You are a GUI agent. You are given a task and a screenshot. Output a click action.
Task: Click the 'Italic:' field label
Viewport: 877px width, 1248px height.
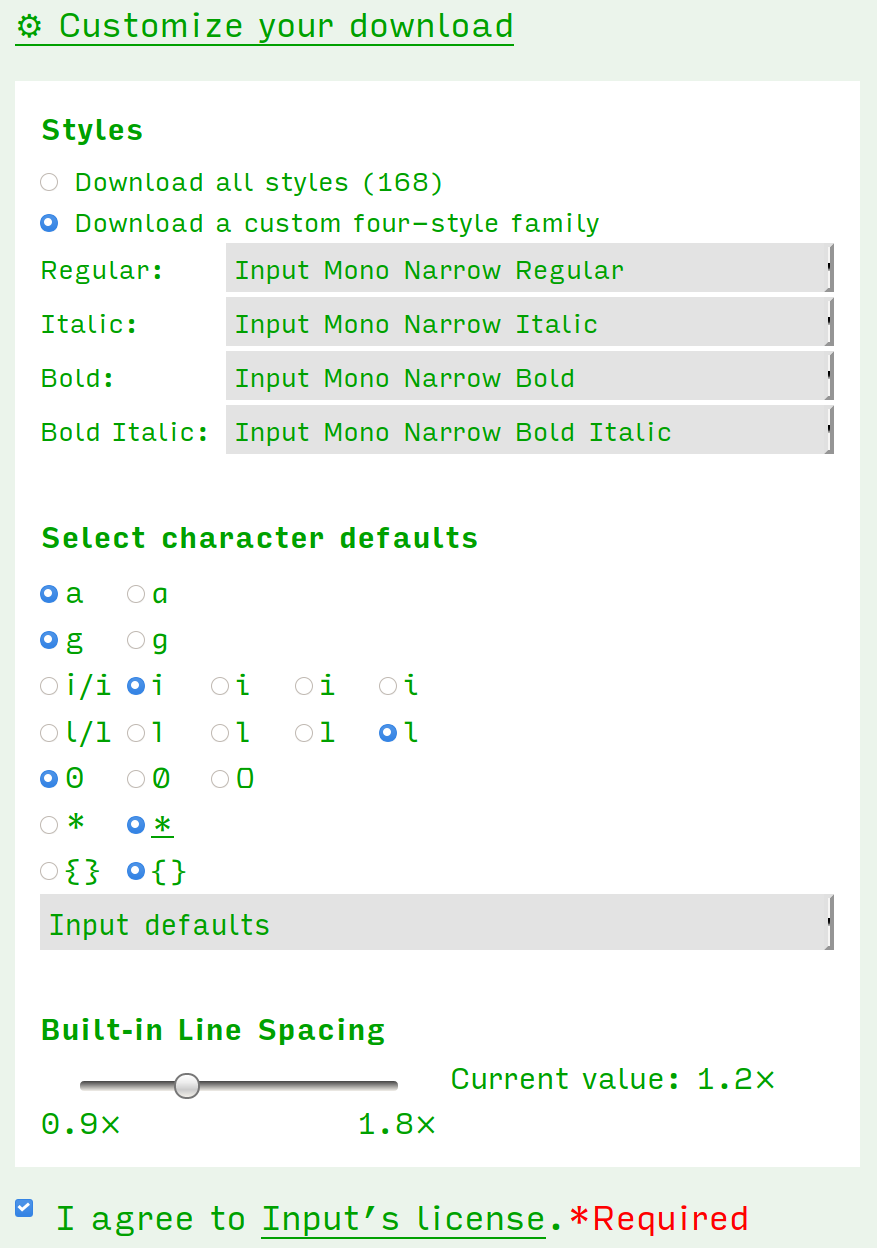click(x=89, y=324)
